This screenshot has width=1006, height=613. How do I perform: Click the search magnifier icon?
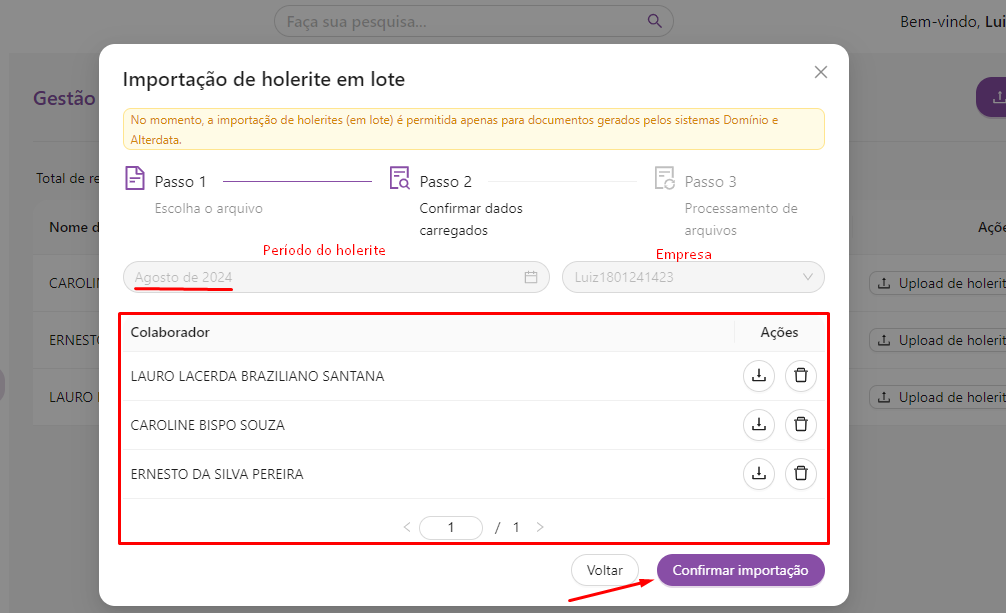click(655, 21)
